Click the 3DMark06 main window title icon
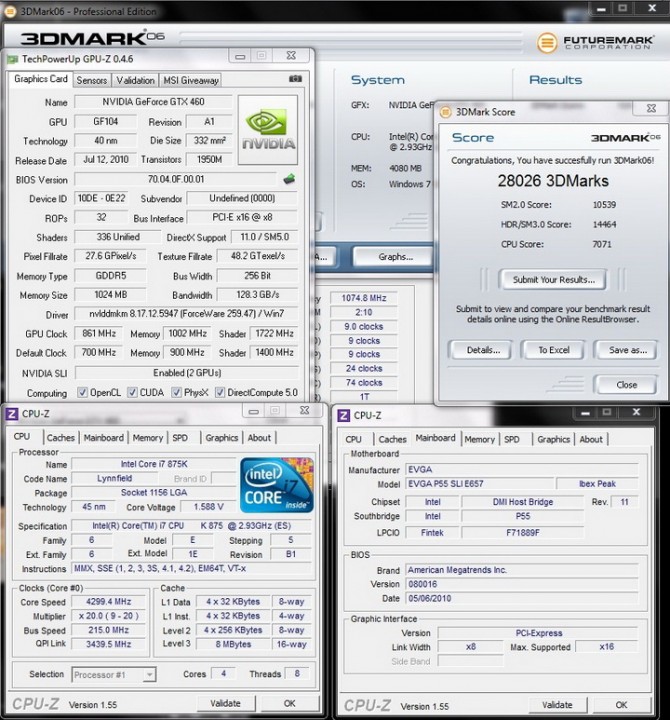The image size is (670, 720). (9, 11)
